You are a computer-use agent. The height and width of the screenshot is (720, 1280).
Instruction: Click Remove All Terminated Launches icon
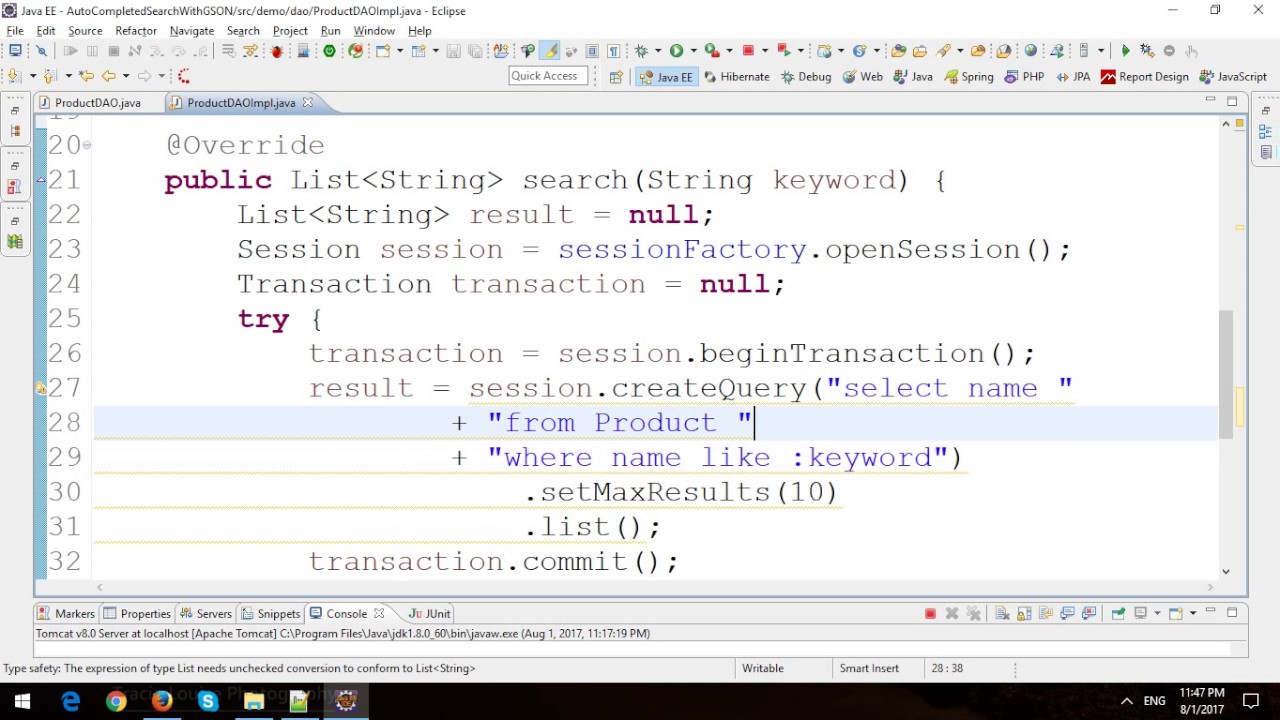pos(973,613)
